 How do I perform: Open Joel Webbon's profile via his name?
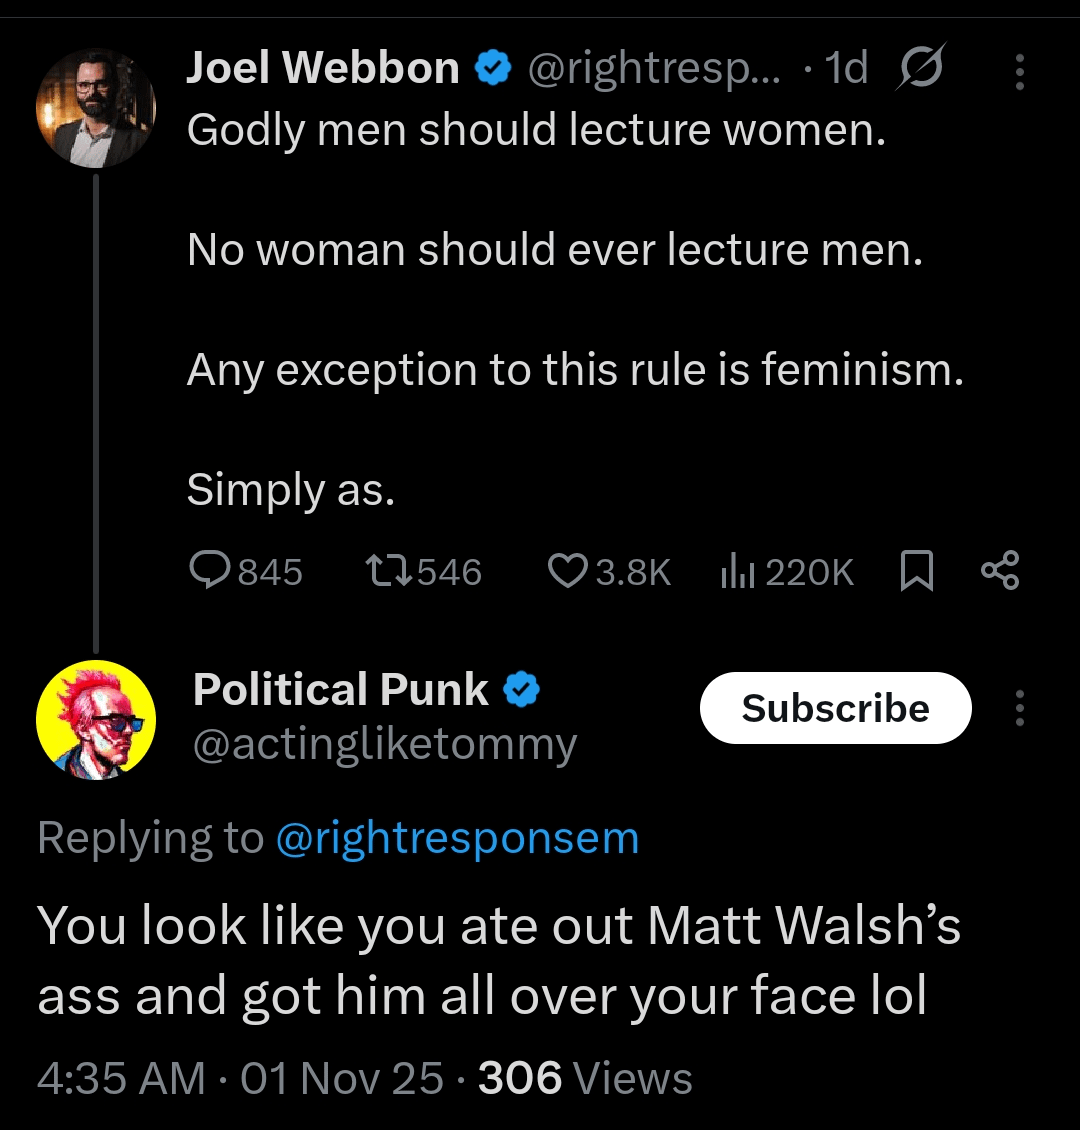323,69
